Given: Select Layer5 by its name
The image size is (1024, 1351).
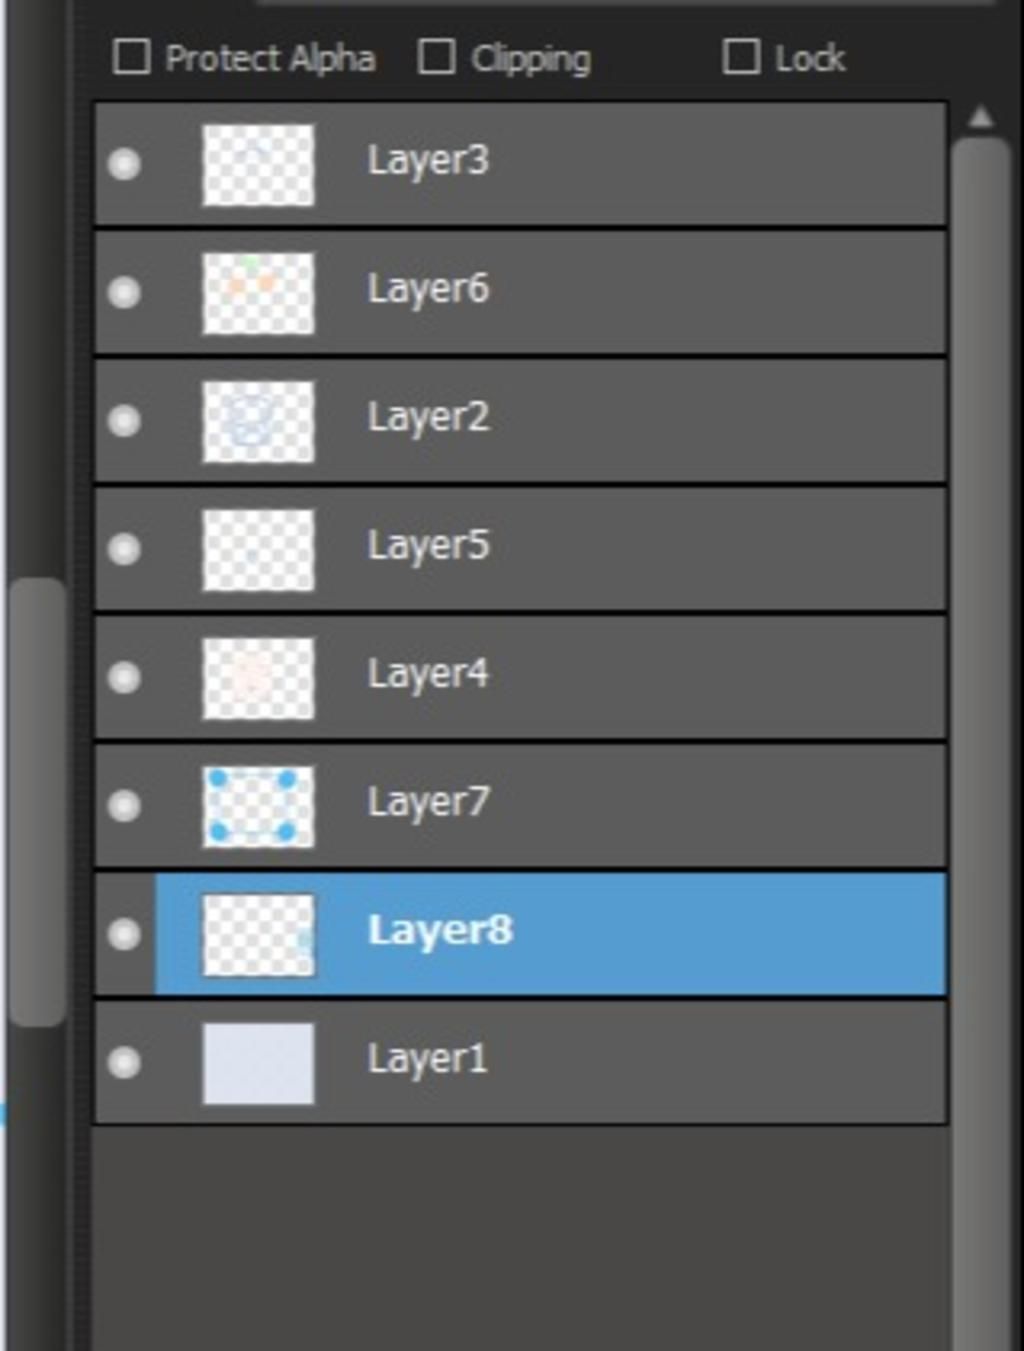Looking at the screenshot, I should point(428,547).
